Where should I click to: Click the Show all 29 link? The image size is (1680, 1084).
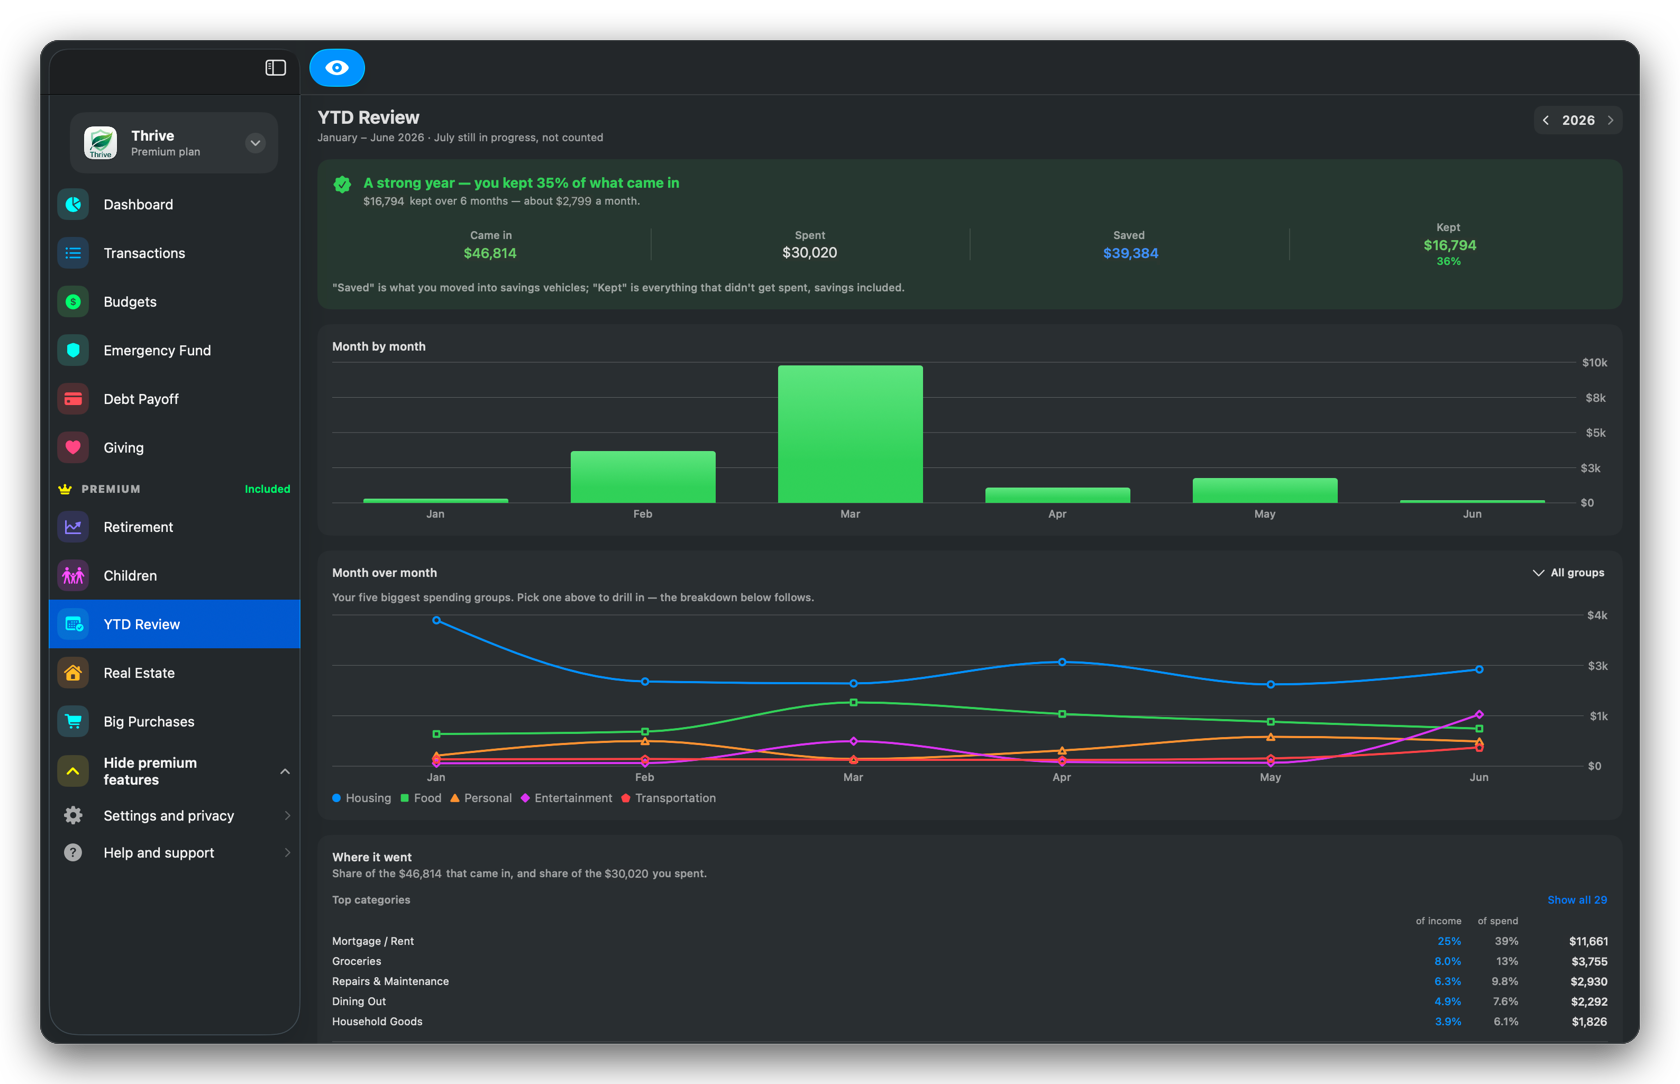[x=1577, y=900]
